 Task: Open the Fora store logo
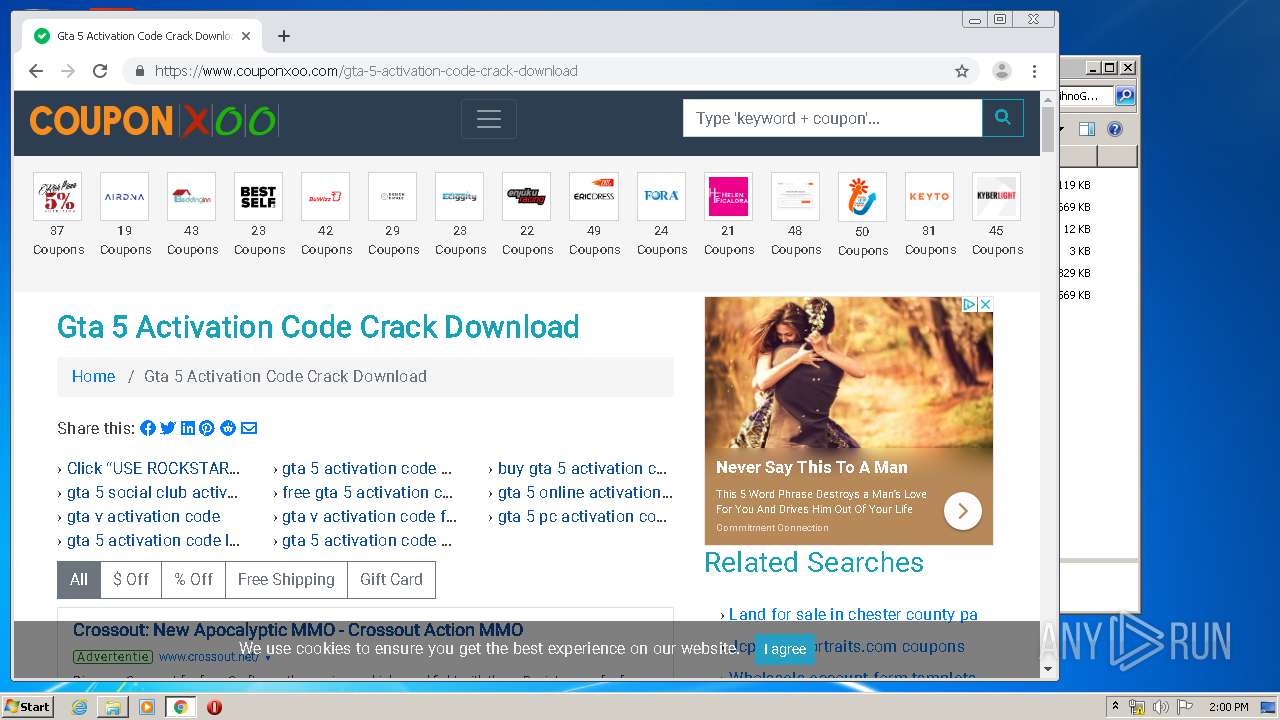(x=661, y=196)
